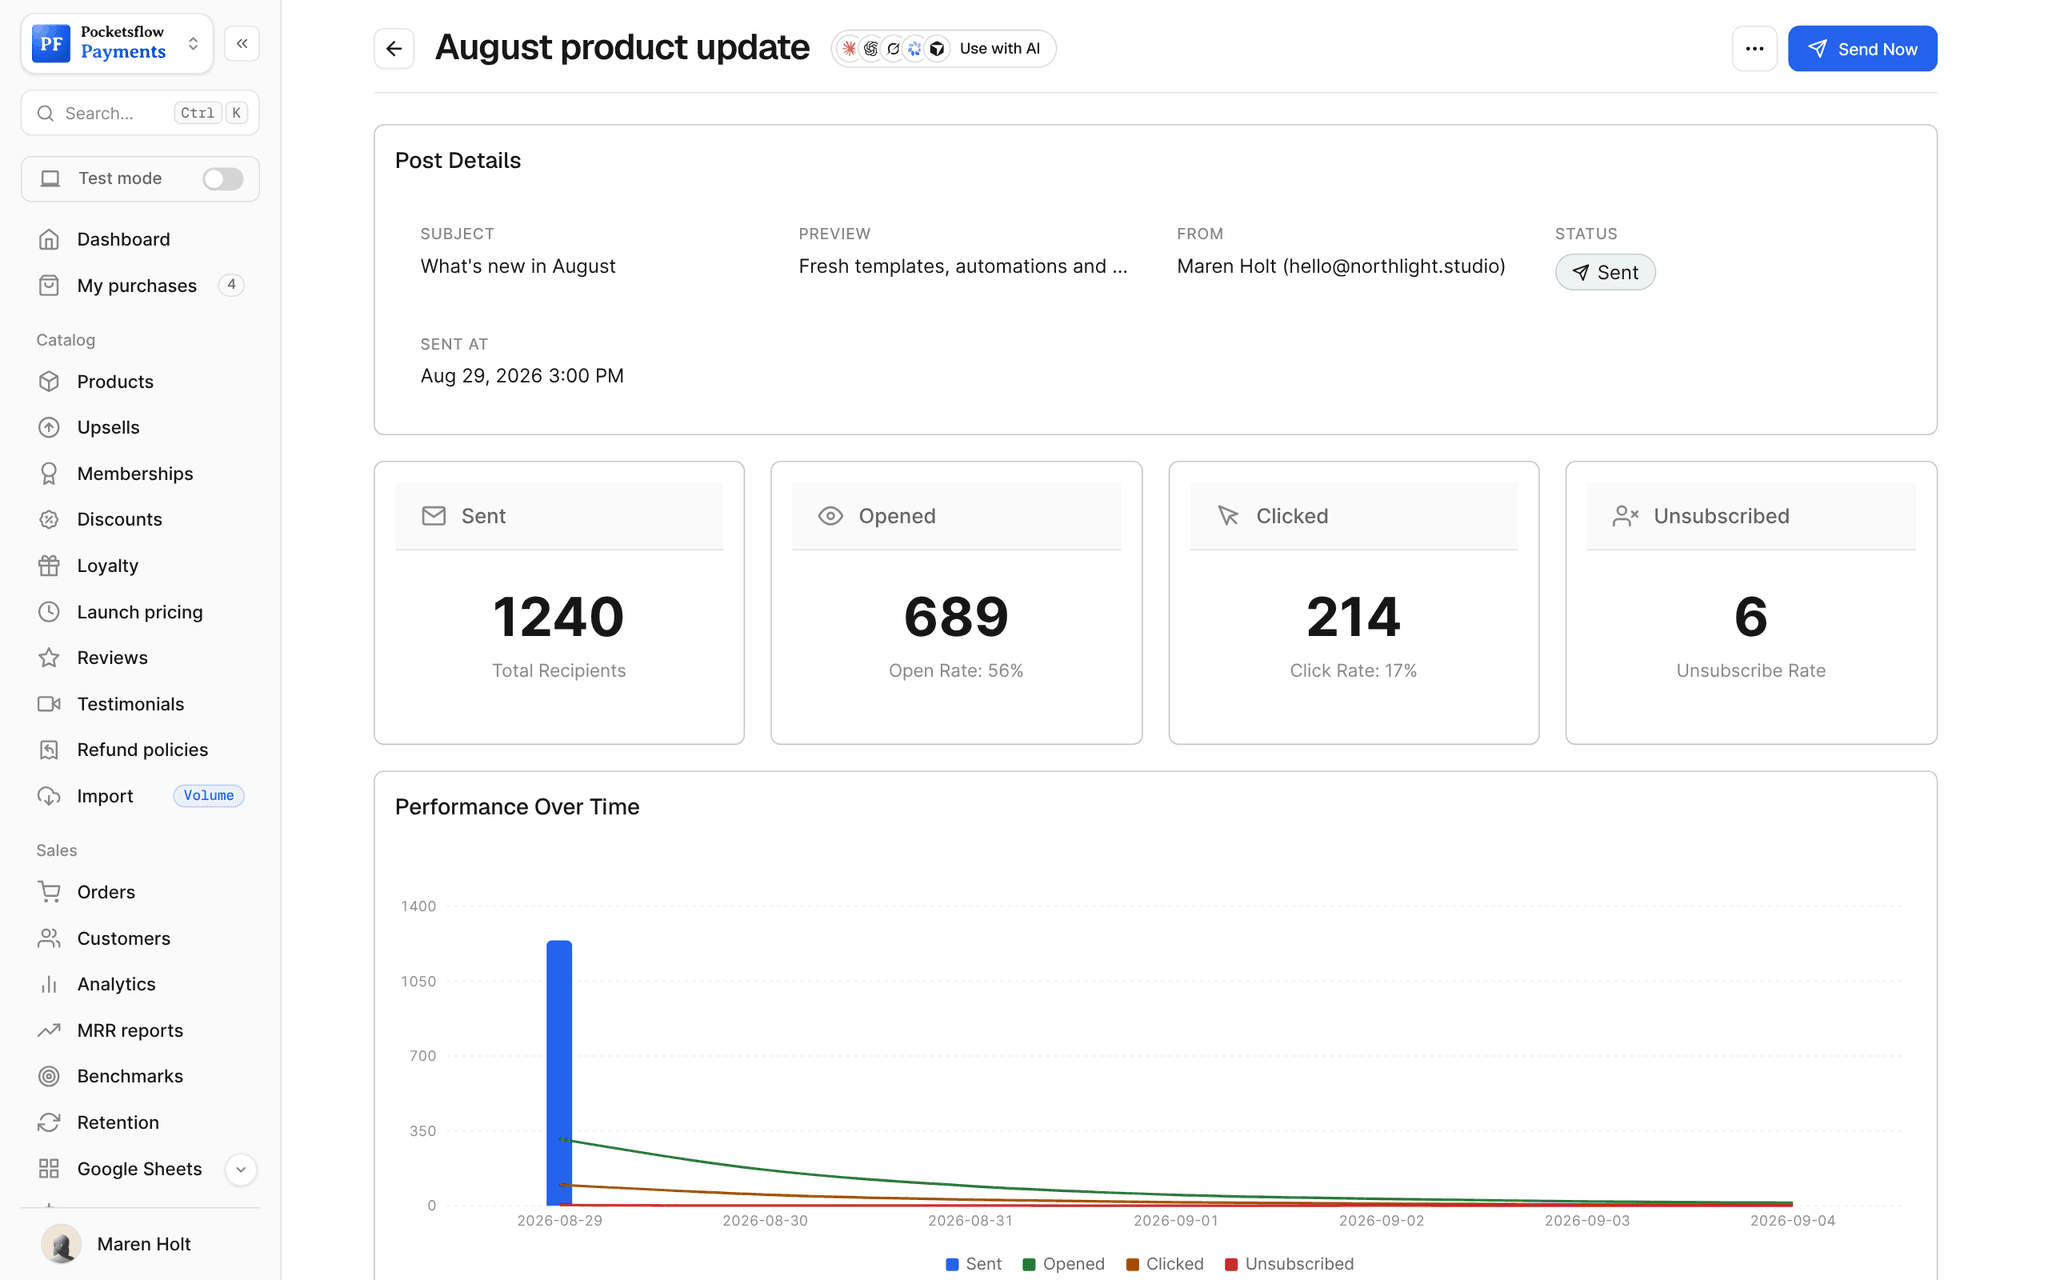Click the Orders cart icon
Screen dimensions: 2048x1280
tap(49, 891)
